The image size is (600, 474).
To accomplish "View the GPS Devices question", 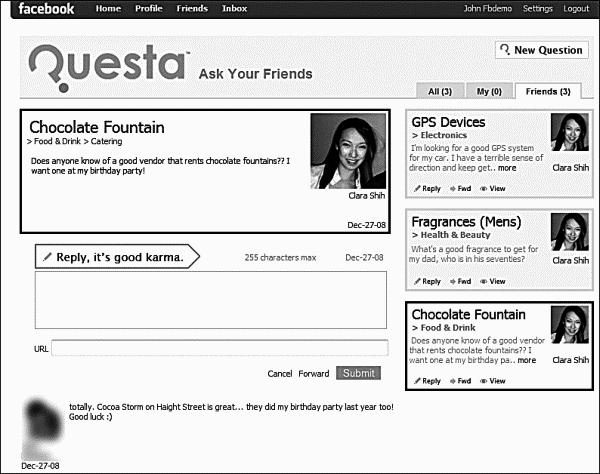I will [493, 188].
